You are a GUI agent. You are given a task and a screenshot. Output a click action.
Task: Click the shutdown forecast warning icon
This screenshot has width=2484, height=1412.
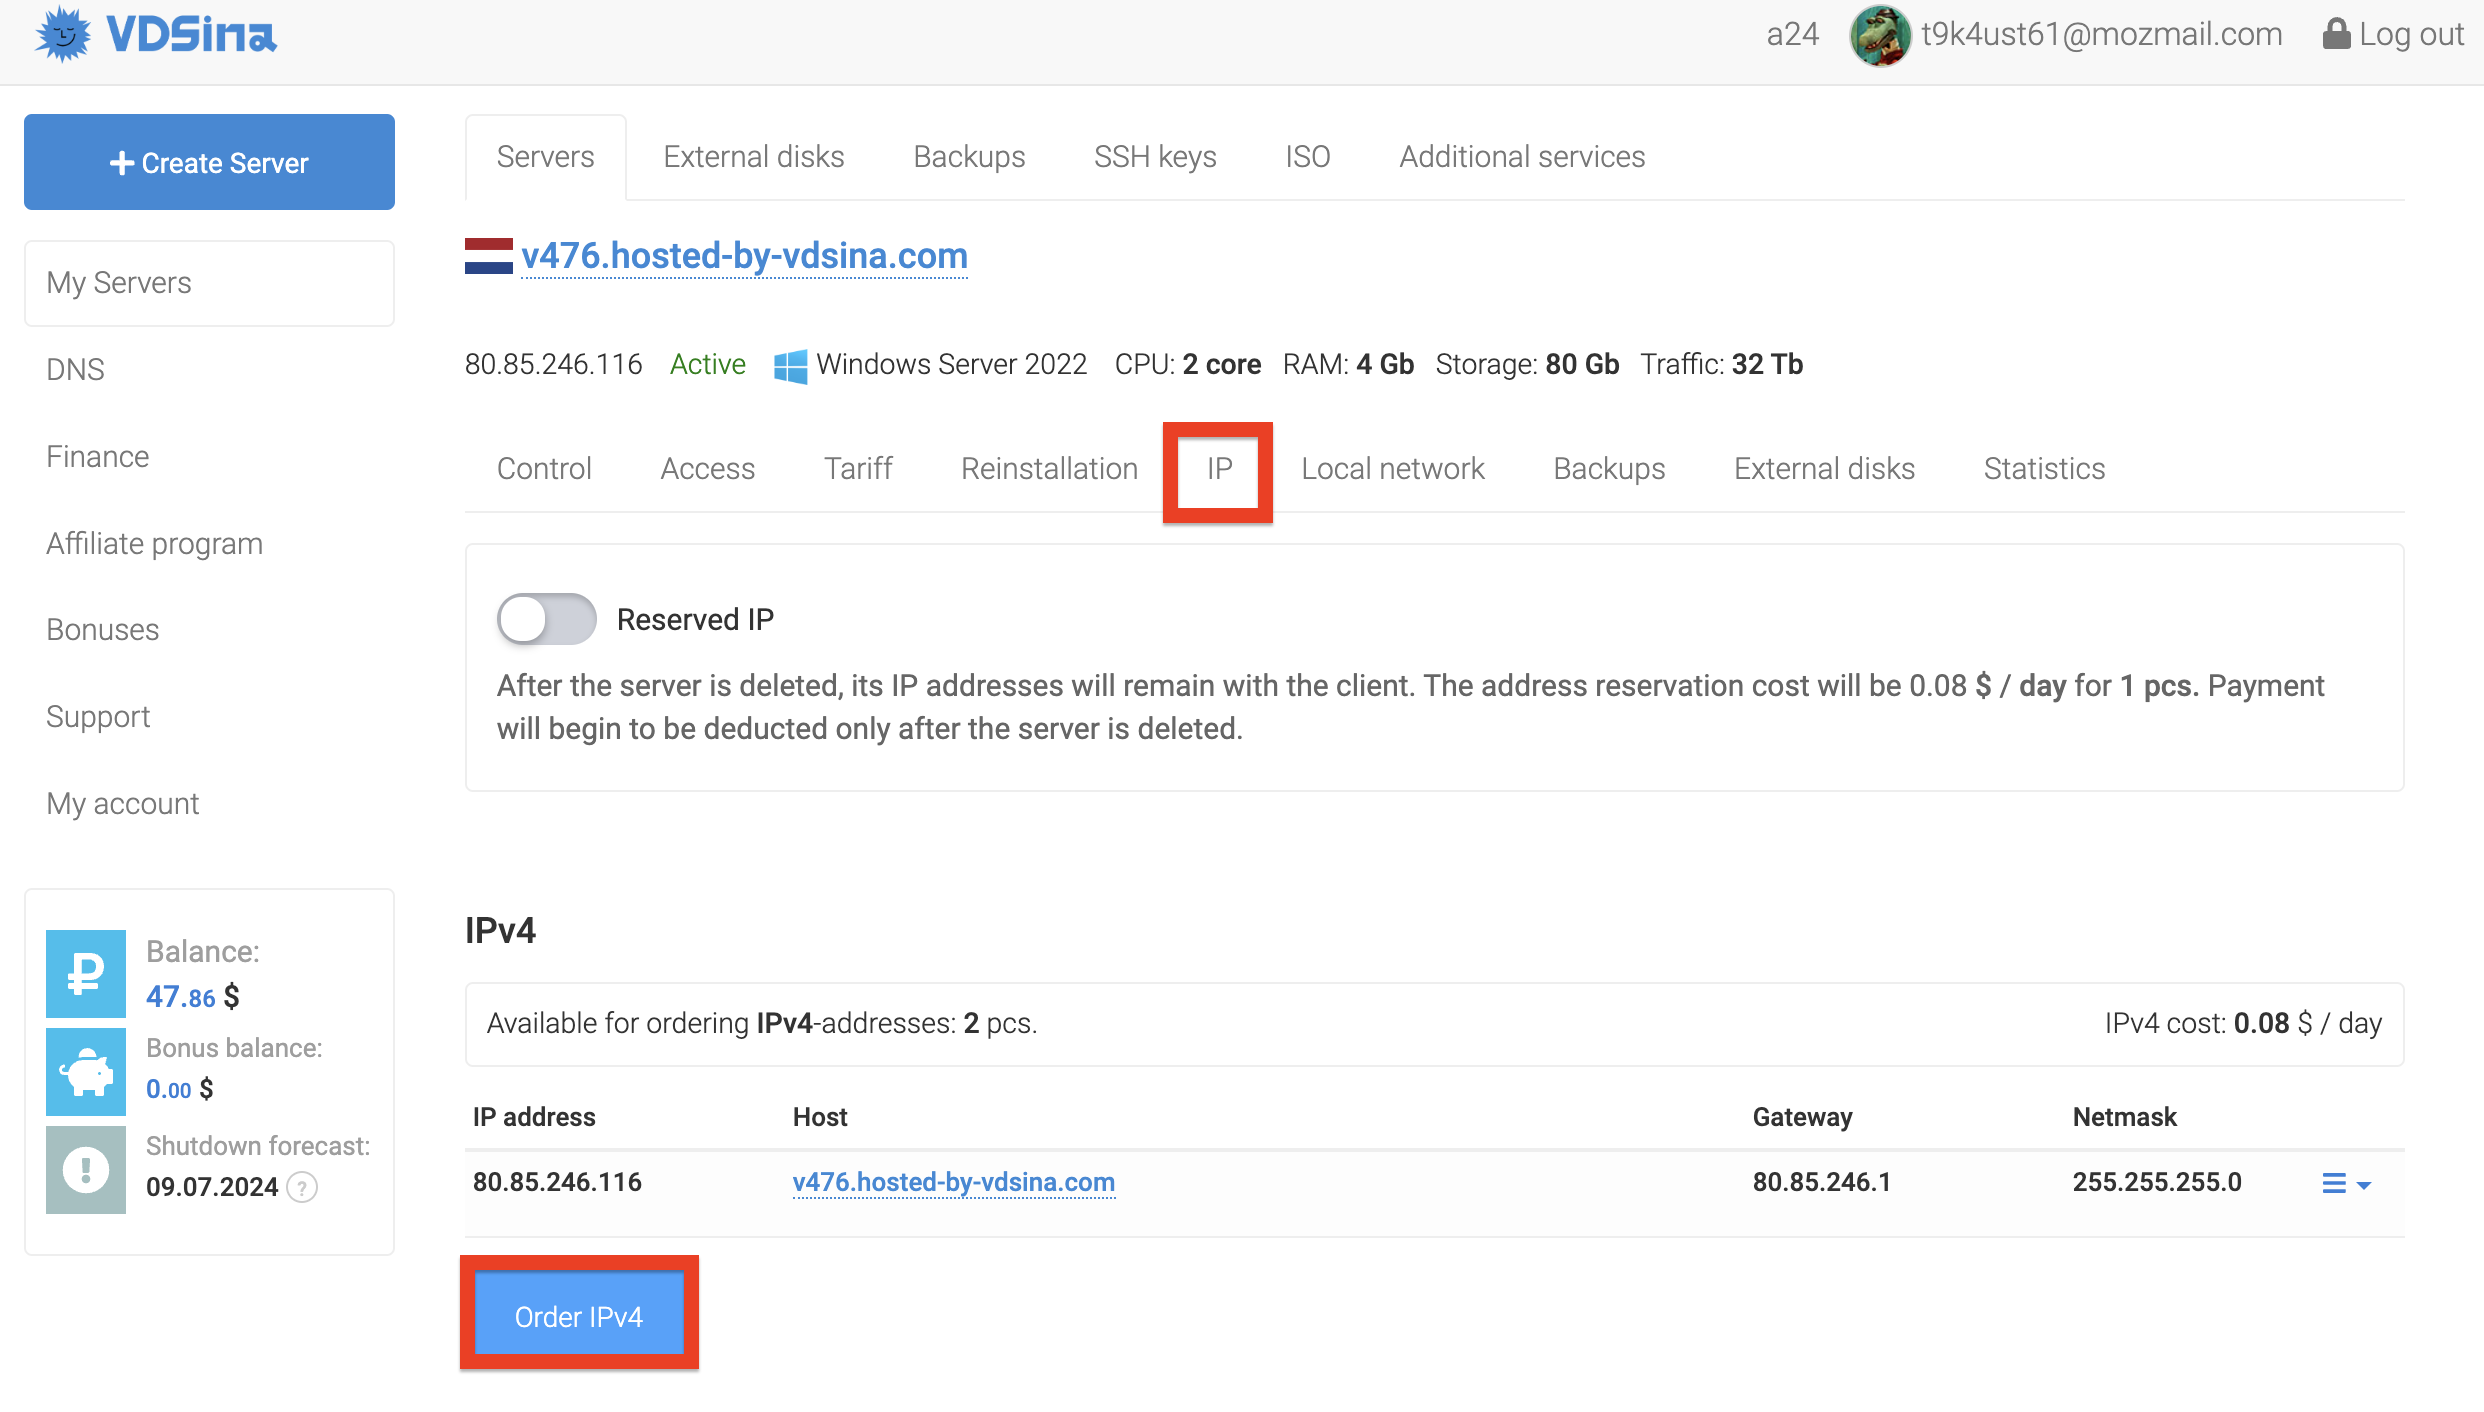86,1169
